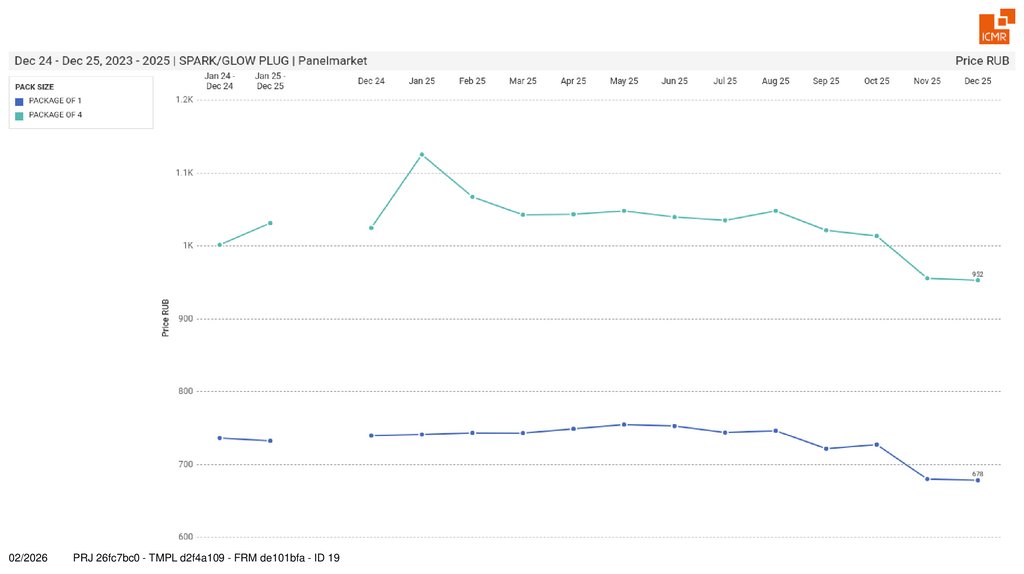The height and width of the screenshot is (574, 1024).
Task: Click the chart title SPARK/GLOW PLUG Panelmarket
Action: coord(190,61)
